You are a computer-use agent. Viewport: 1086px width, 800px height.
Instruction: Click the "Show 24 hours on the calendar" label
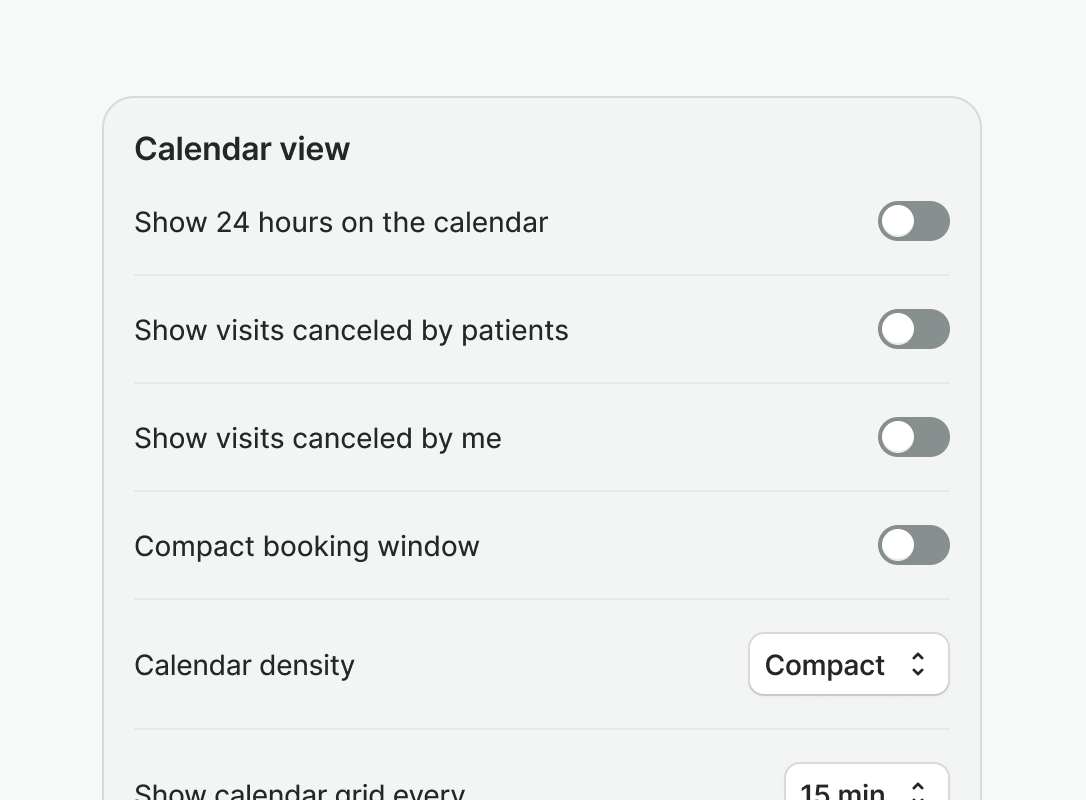[341, 222]
